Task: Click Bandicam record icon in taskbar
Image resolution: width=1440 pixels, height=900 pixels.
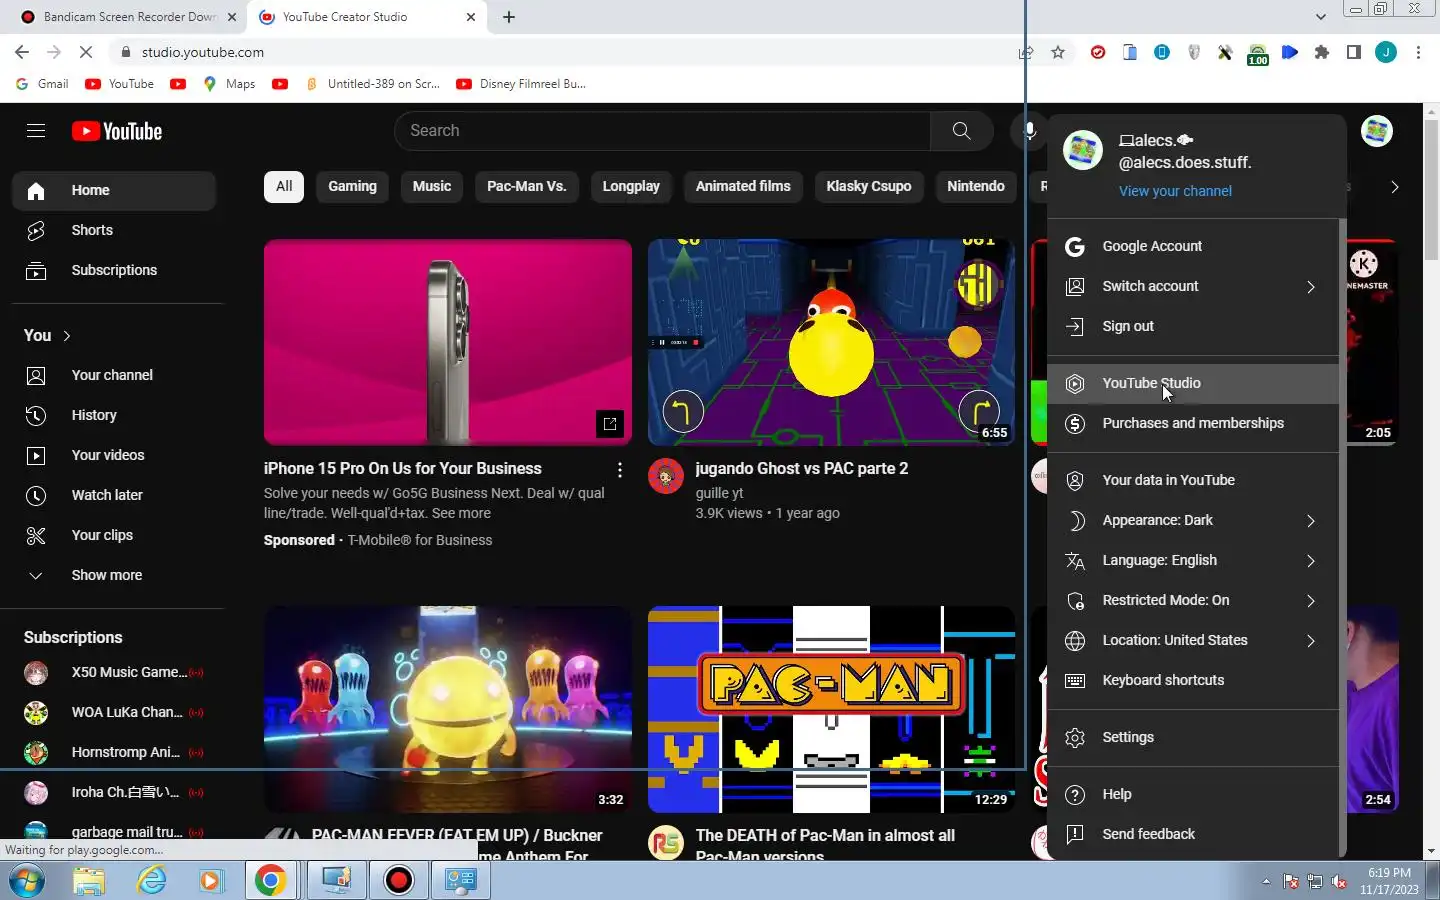Action: click(399, 880)
